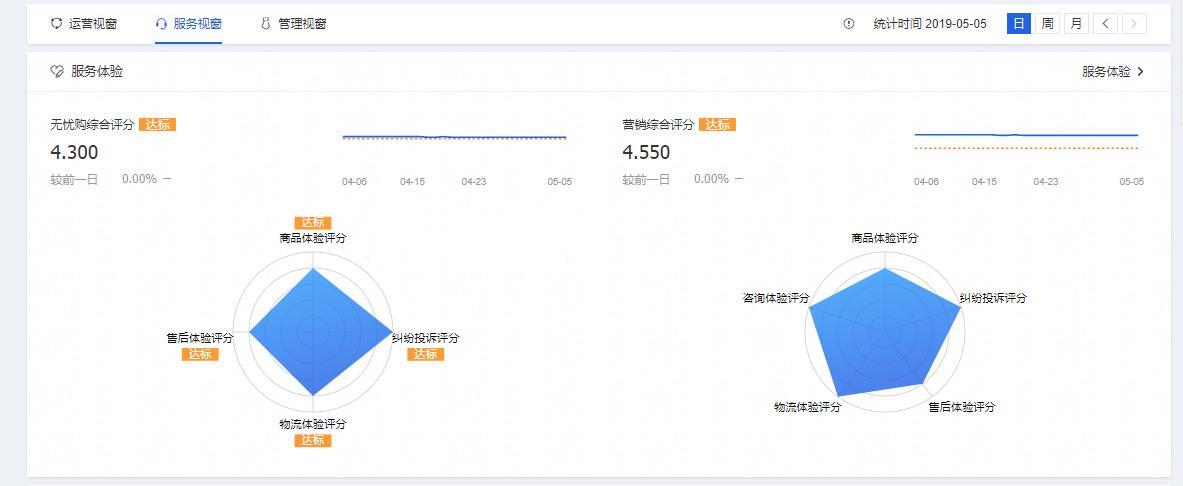
Task: Select the 周 time range button
Action: 1047,23
